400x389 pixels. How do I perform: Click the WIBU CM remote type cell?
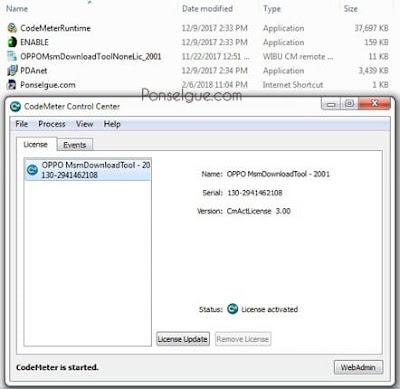click(x=298, y=56)
